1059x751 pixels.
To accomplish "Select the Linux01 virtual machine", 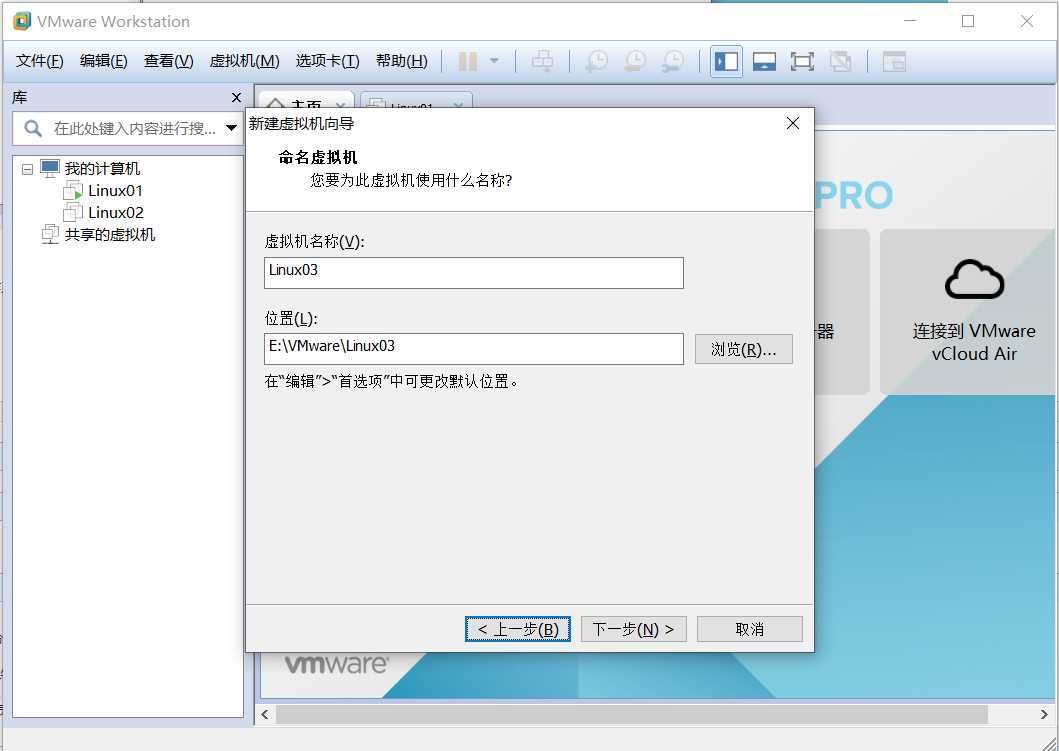I will point(115,191).
